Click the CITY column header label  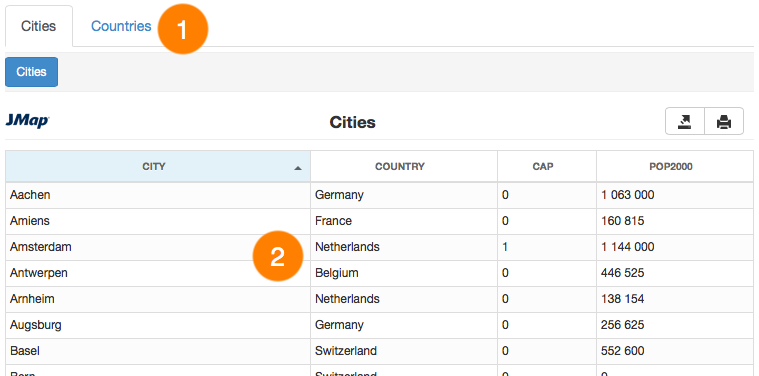point(154,166)
